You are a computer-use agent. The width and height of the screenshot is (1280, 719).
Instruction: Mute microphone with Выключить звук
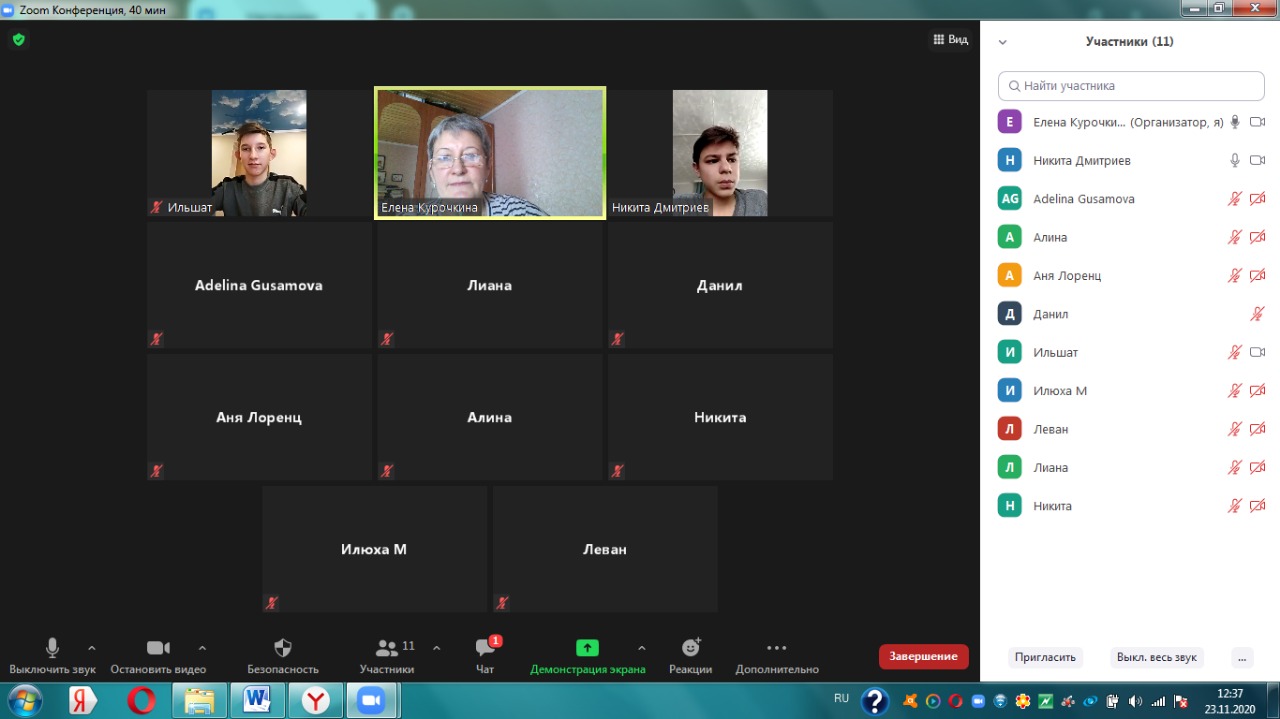[x=52, y=648]
